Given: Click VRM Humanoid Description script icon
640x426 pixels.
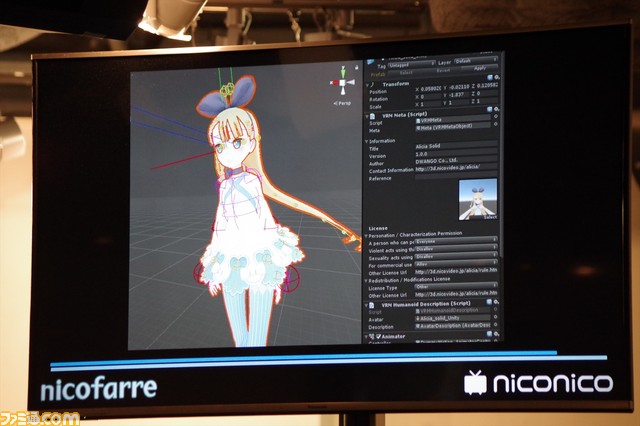Looking at the screenshot, I should point(372,305).
